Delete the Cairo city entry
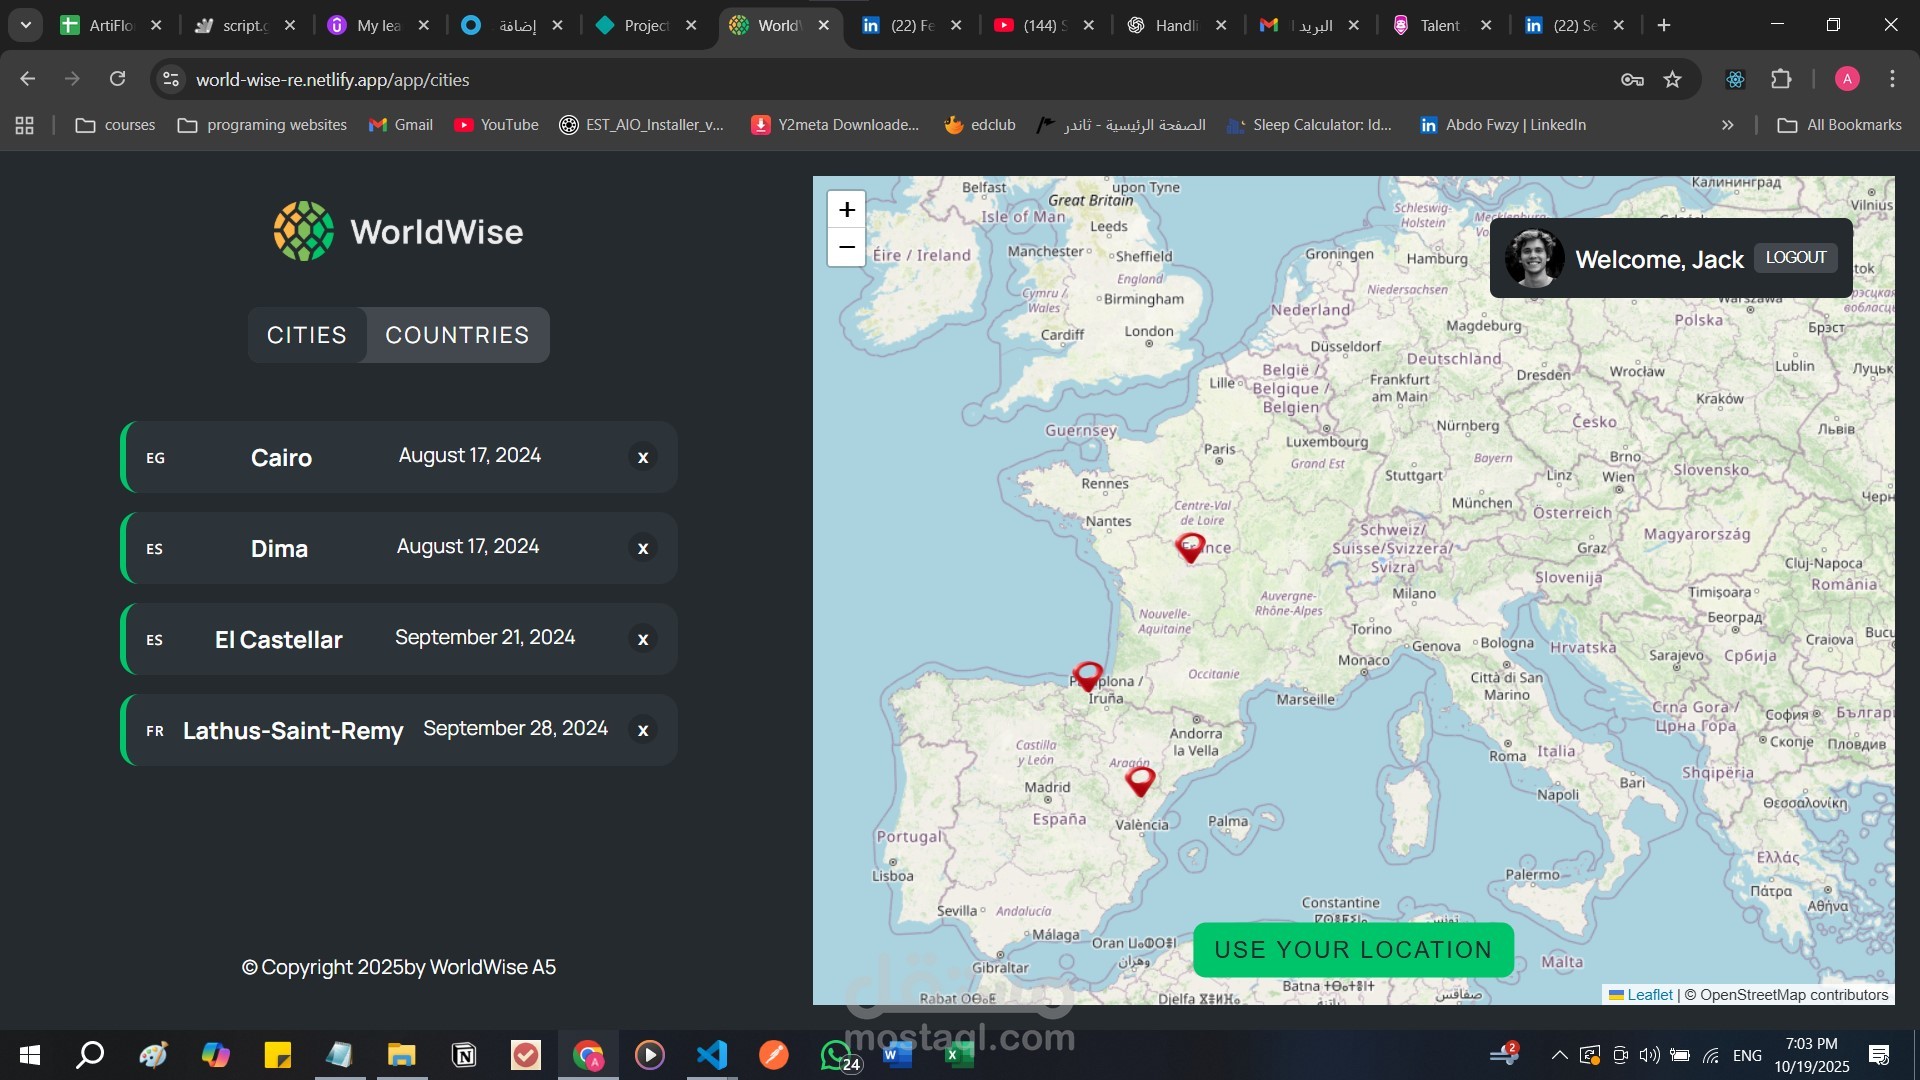 tap(643, 457)
